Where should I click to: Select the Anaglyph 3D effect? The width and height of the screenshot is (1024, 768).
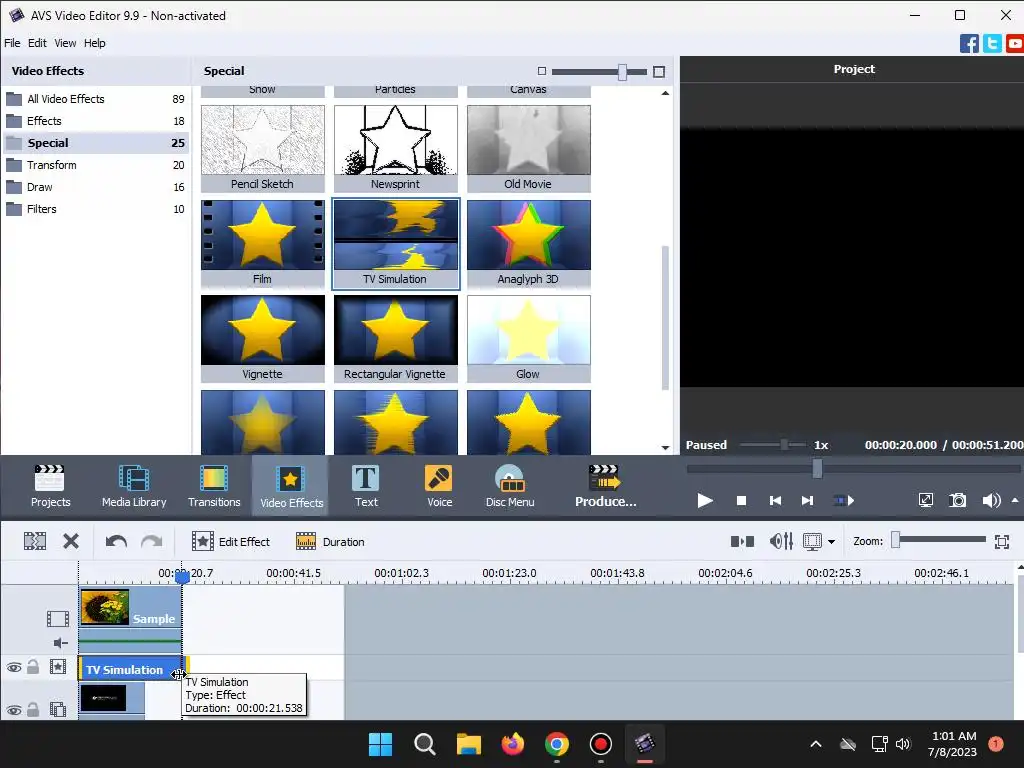coord(529,243)
